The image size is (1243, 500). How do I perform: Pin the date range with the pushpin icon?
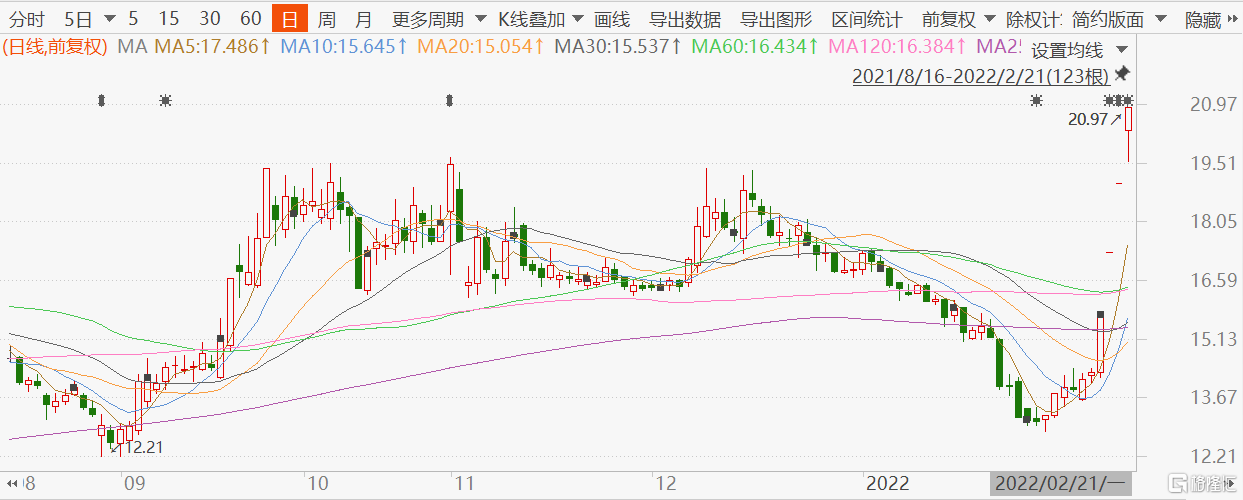coord(1122,74)
